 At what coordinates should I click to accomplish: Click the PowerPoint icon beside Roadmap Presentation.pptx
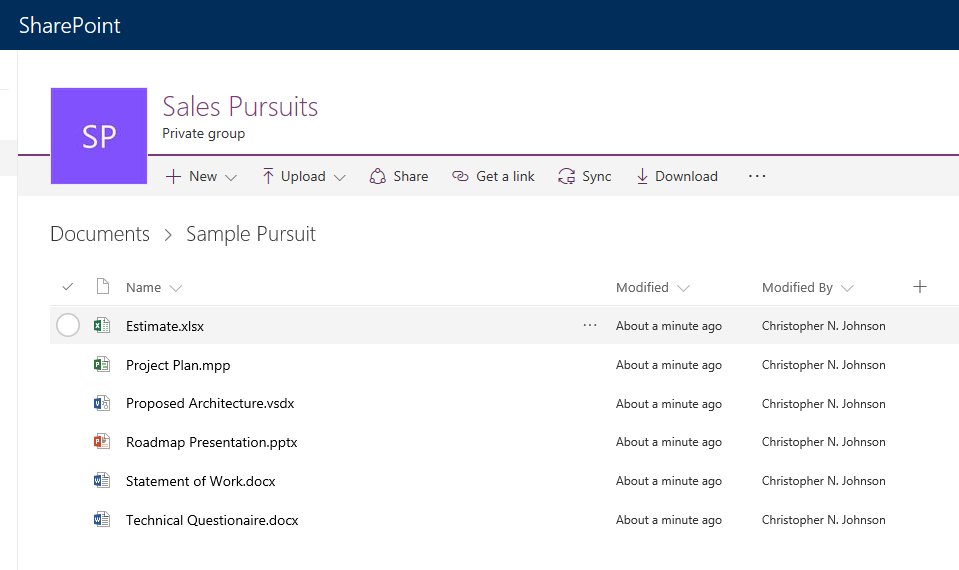tap(102, 442)
